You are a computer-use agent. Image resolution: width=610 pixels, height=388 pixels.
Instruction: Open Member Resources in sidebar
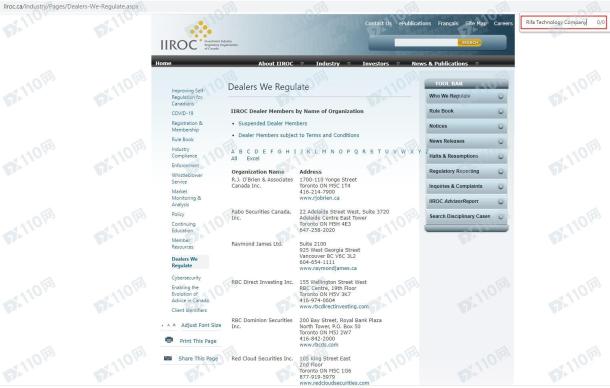[x=182, y=244]
